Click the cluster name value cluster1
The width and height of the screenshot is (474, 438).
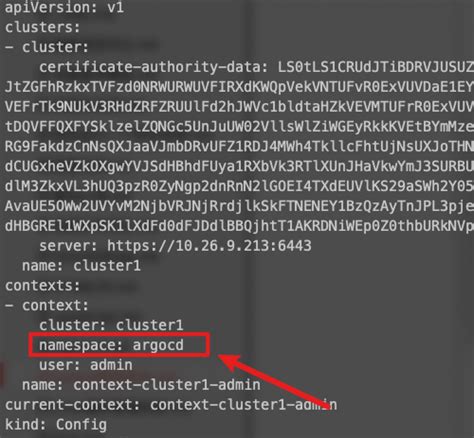(107, 266)
